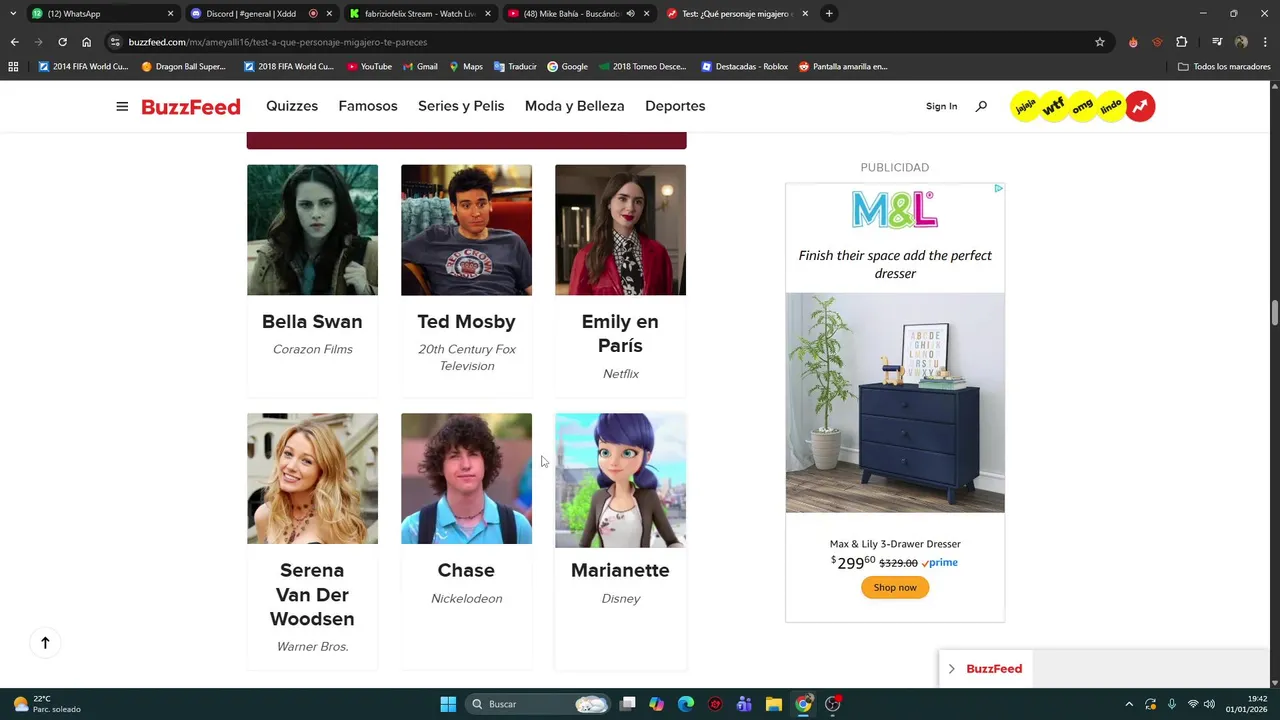1280x720 pixels.
Task: Open Microsoft Teams from the taskbar
Action: [x=744, y=704]
